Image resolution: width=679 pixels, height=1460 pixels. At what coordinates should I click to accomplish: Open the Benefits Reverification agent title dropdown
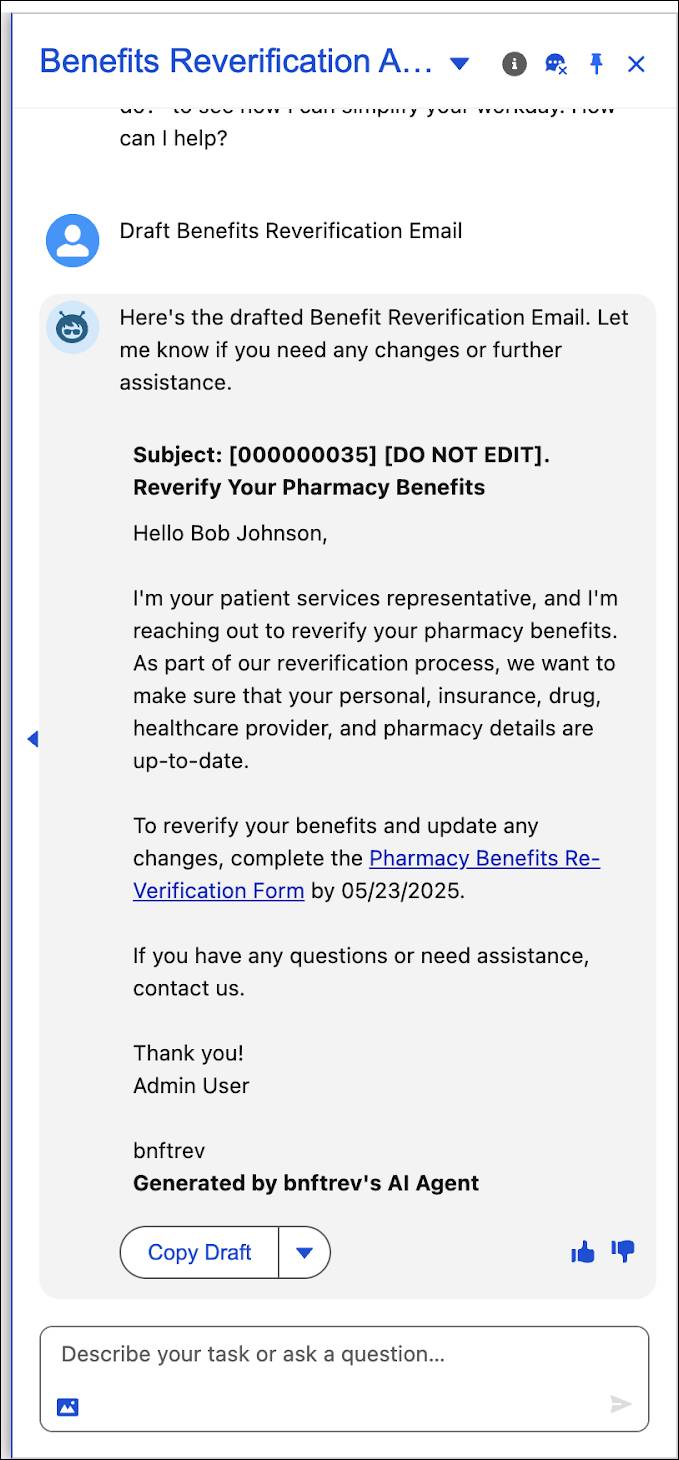point(458,63)
